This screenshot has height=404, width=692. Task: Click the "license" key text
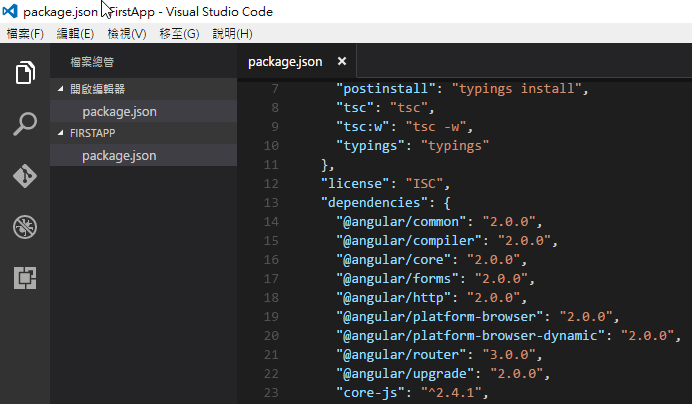(x=355, y=184)
